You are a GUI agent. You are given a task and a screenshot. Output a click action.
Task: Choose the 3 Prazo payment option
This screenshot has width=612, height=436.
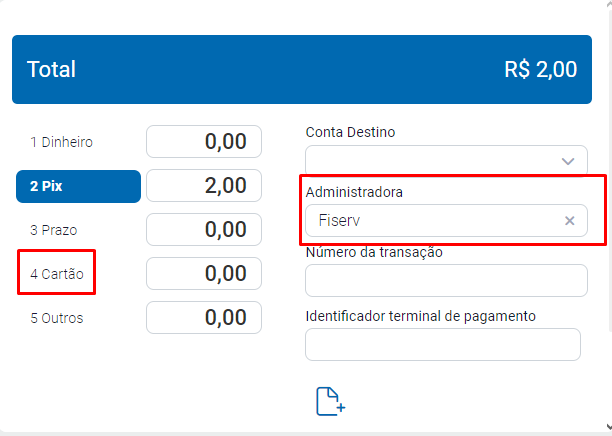pos(54,230)
